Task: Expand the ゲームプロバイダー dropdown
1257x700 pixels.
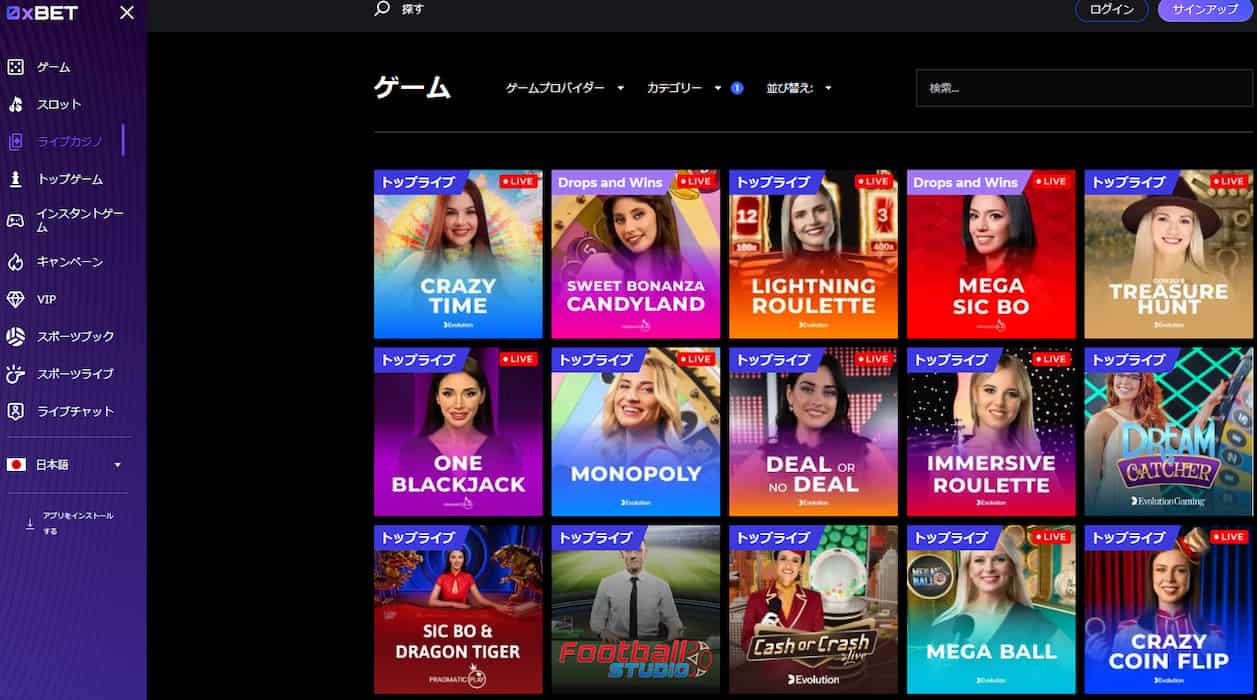Action: 565,88
